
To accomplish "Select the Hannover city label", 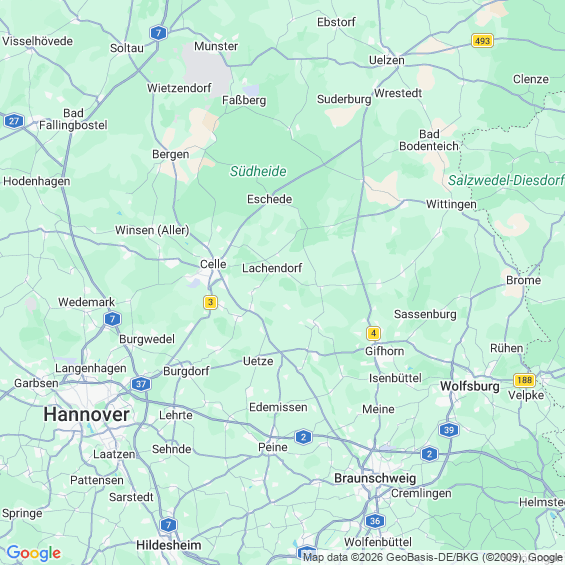I will pyautogui.click(x=86, y=414).
